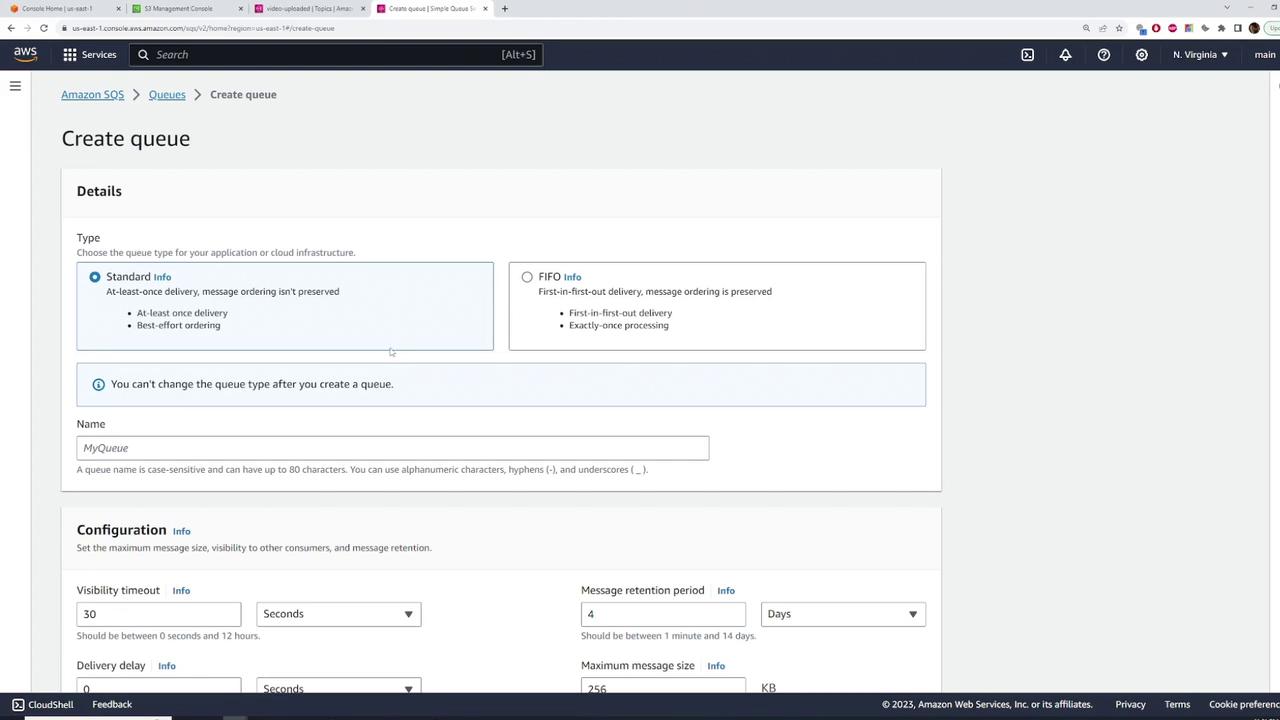Viewport: 1280px width, 720px height.
Task: Open the Services grid menu
Action: point(70,55)
